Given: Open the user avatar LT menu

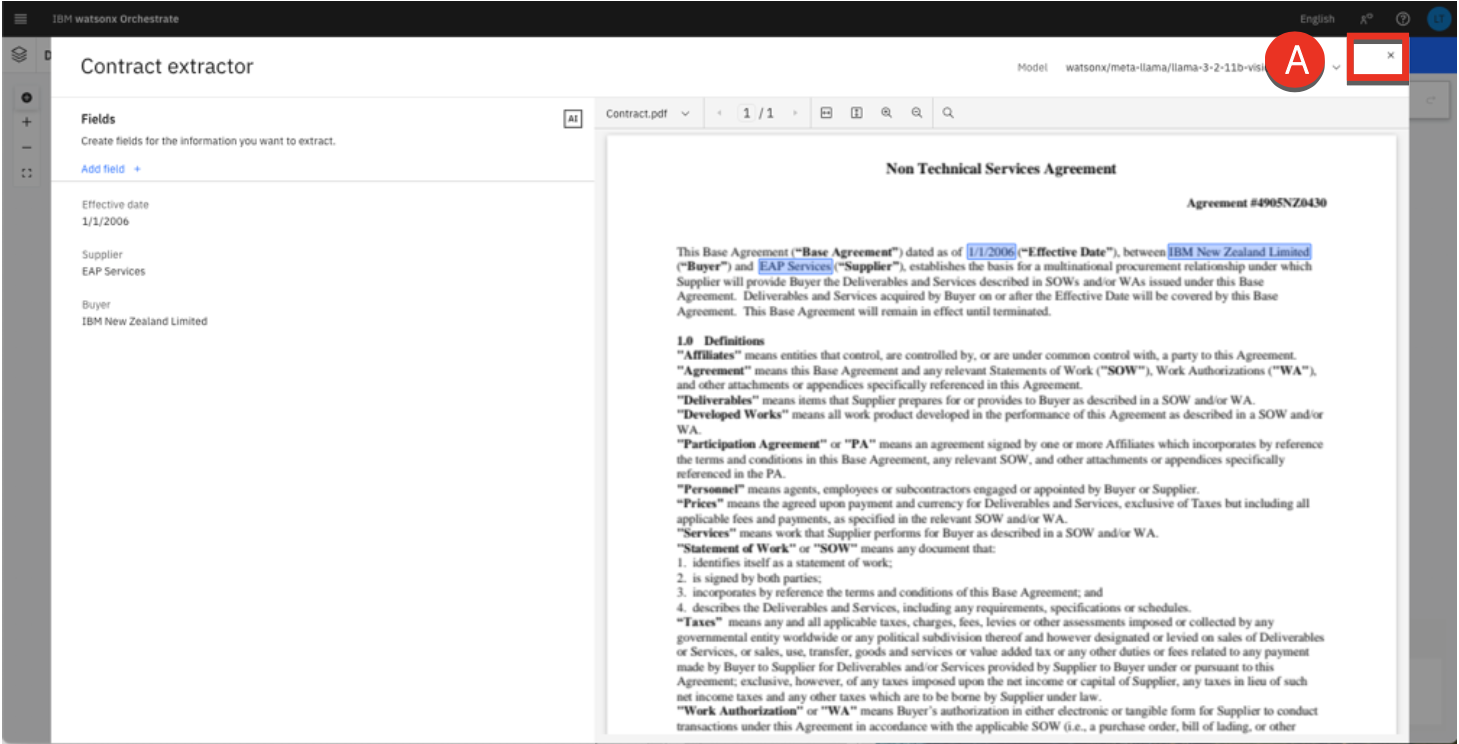Looking at the screenshot, I should pyautogui.click(x=1438, y=19).
